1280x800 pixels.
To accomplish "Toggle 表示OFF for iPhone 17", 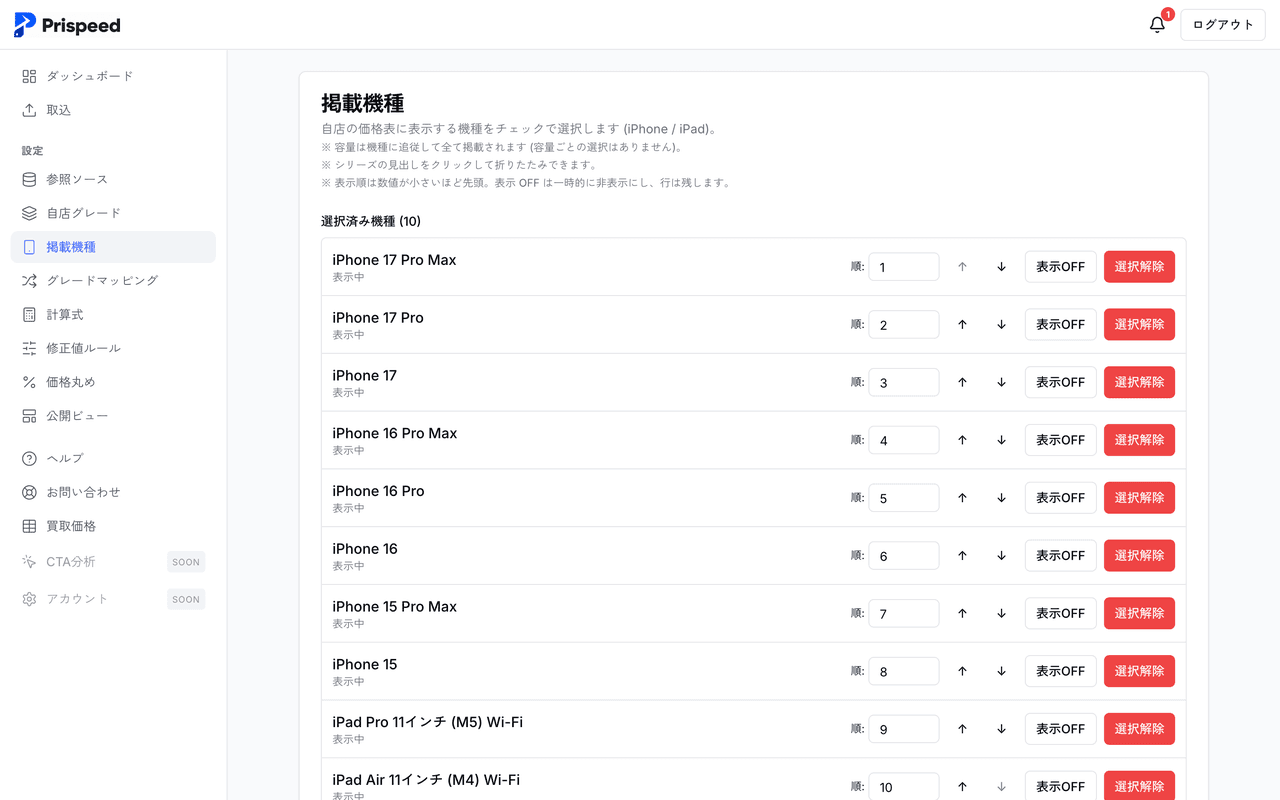I will (x=1060, y=382).
